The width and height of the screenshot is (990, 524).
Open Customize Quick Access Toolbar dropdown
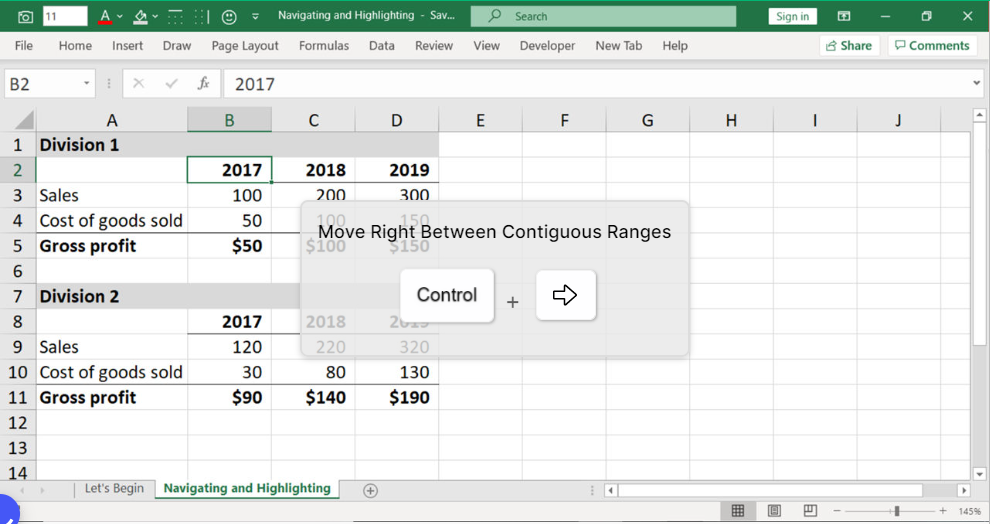[255, 16]
